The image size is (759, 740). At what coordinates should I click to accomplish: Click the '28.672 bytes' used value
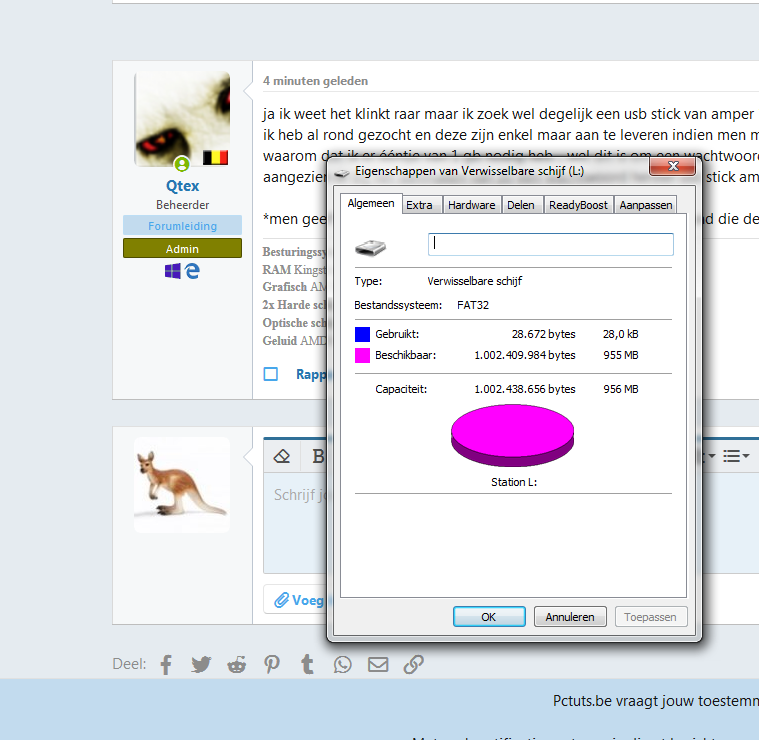pyautogui.click(x=544, y=334)
